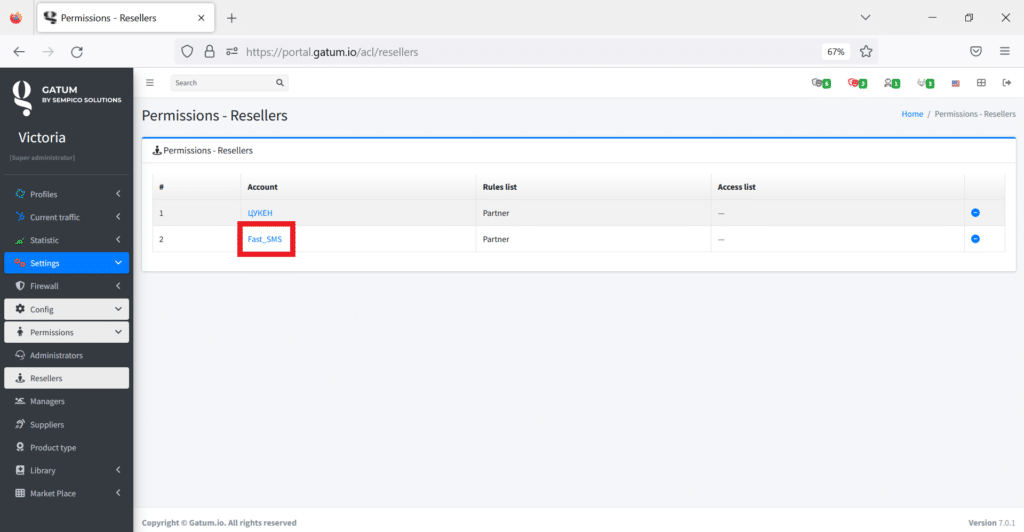Expand the Library sidebar menu
This screenshot has width=1024, height=532.
tap(66, 470)
